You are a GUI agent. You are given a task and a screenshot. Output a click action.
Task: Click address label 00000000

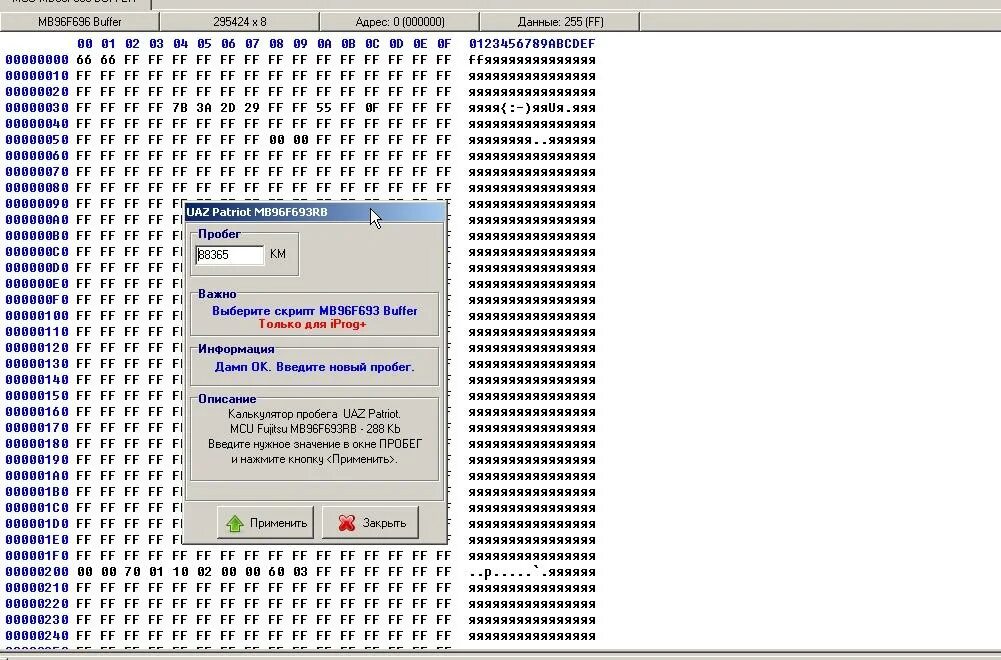[37, 60]
